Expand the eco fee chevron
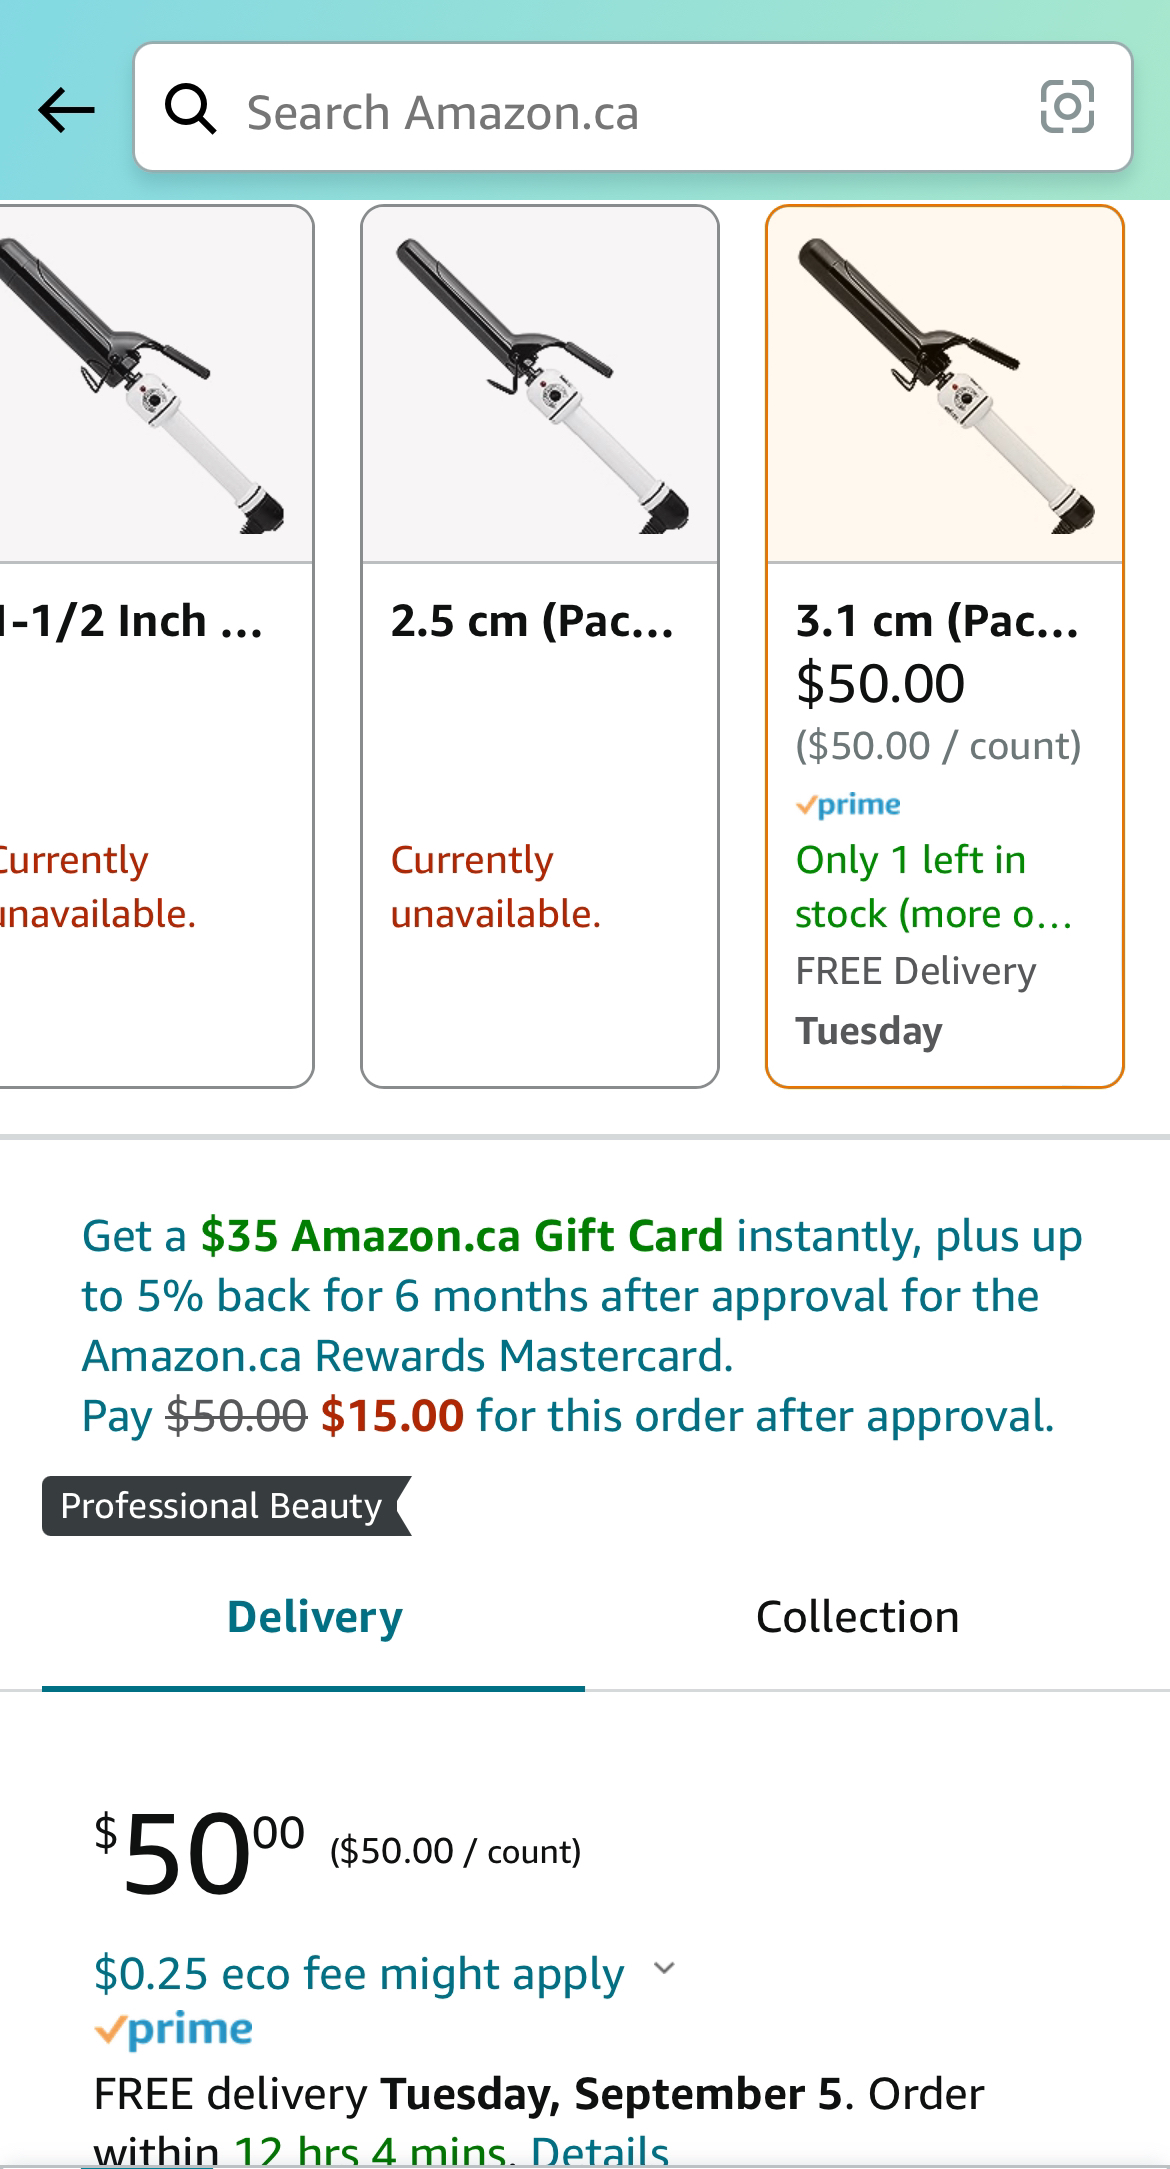Screen dimensions: 1170x2169 click(664, 1969)
